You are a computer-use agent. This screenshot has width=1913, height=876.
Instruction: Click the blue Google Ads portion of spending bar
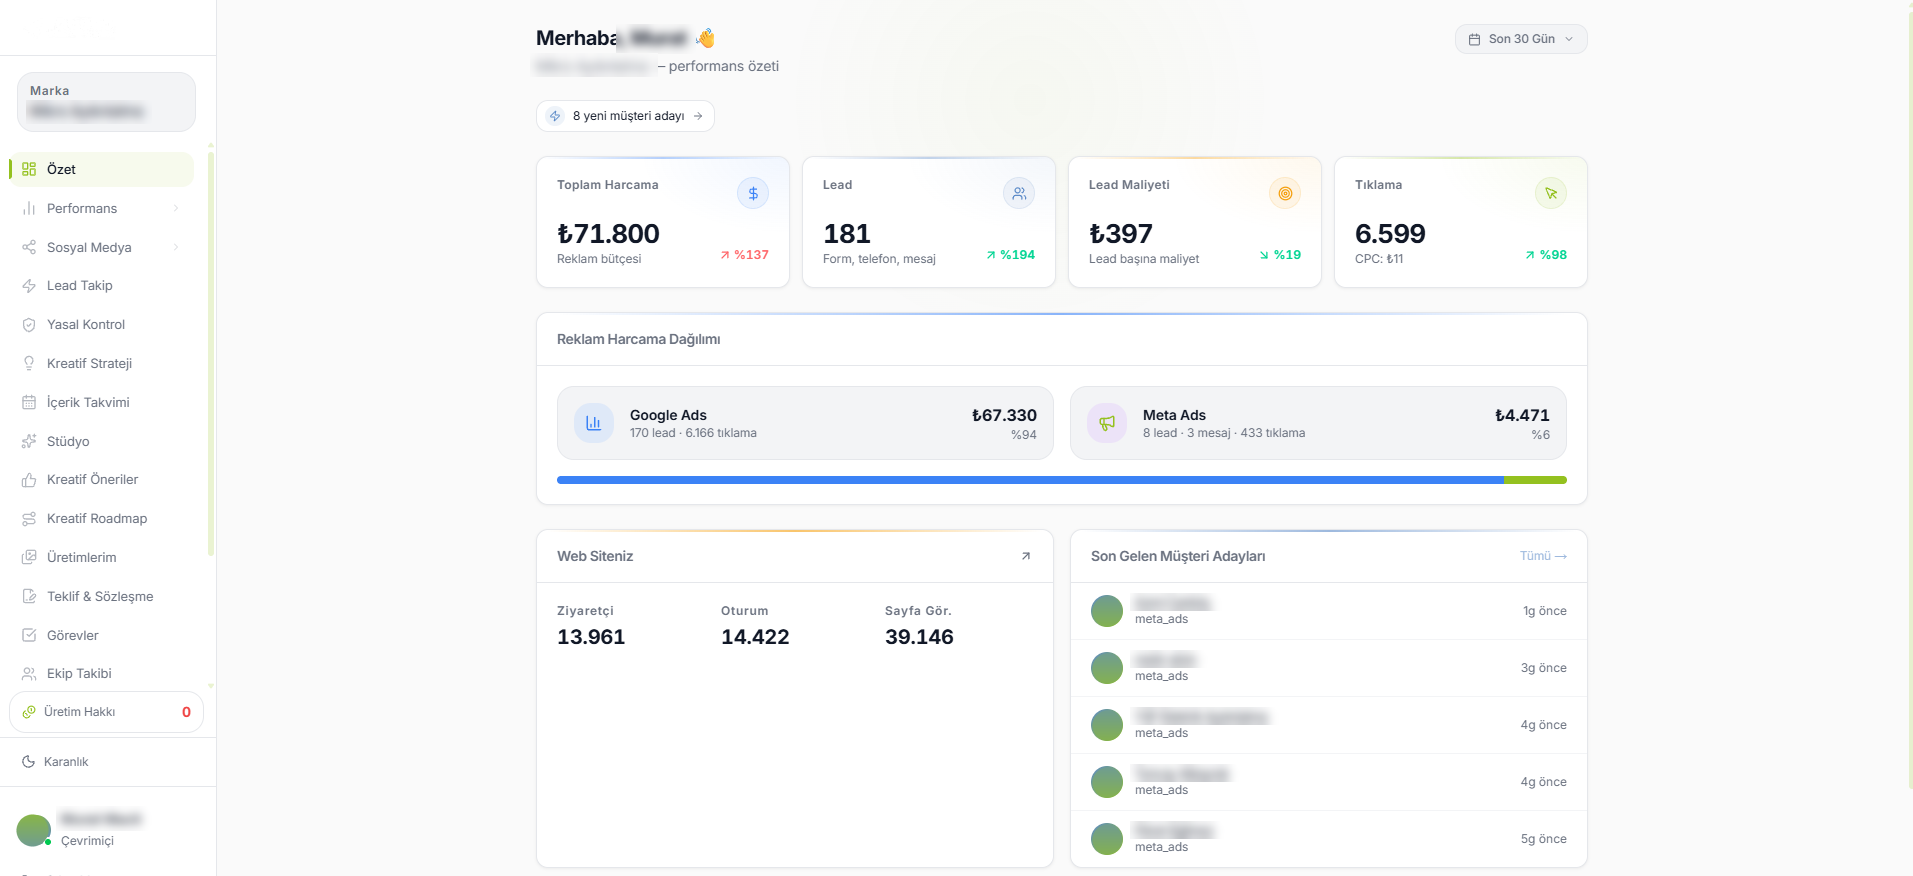[x=1030, y=480]
